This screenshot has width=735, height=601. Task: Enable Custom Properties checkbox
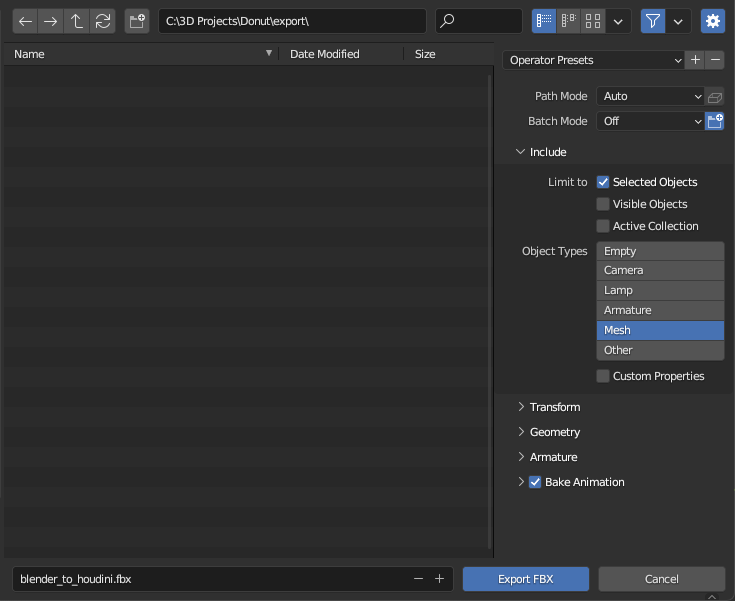tap(603, 376)
